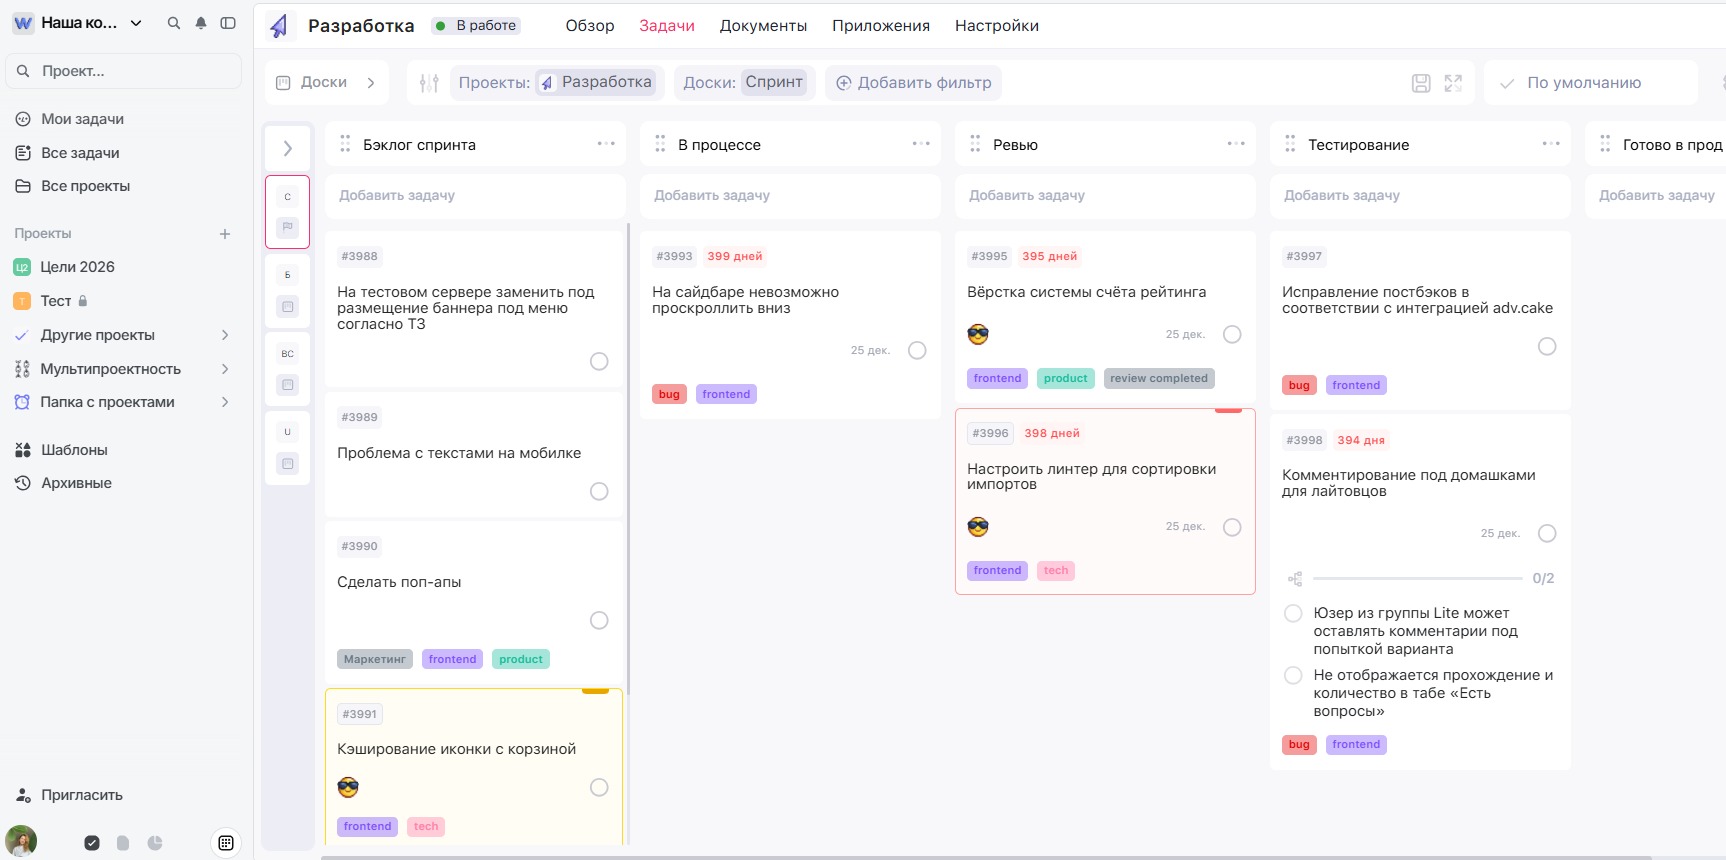Open the Обзор tab
Image resolution: width=1726 pixels, height=860 pixels.
coord(589,26)
